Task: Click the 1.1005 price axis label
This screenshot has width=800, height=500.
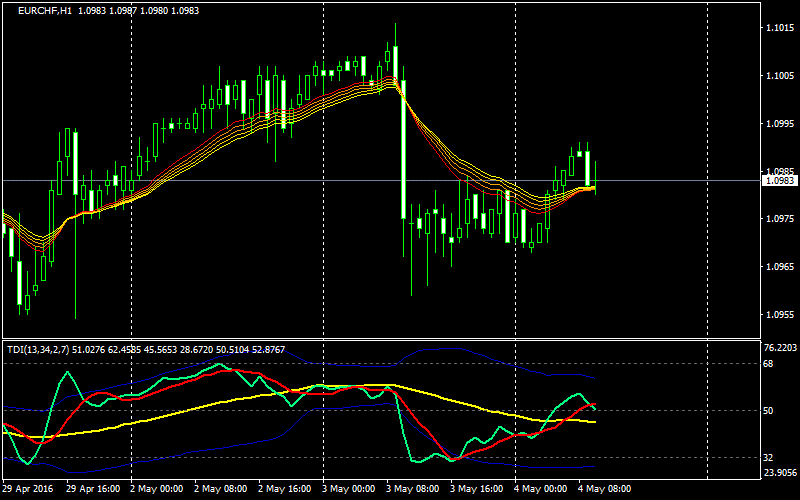Action: [x=780, y=76]
